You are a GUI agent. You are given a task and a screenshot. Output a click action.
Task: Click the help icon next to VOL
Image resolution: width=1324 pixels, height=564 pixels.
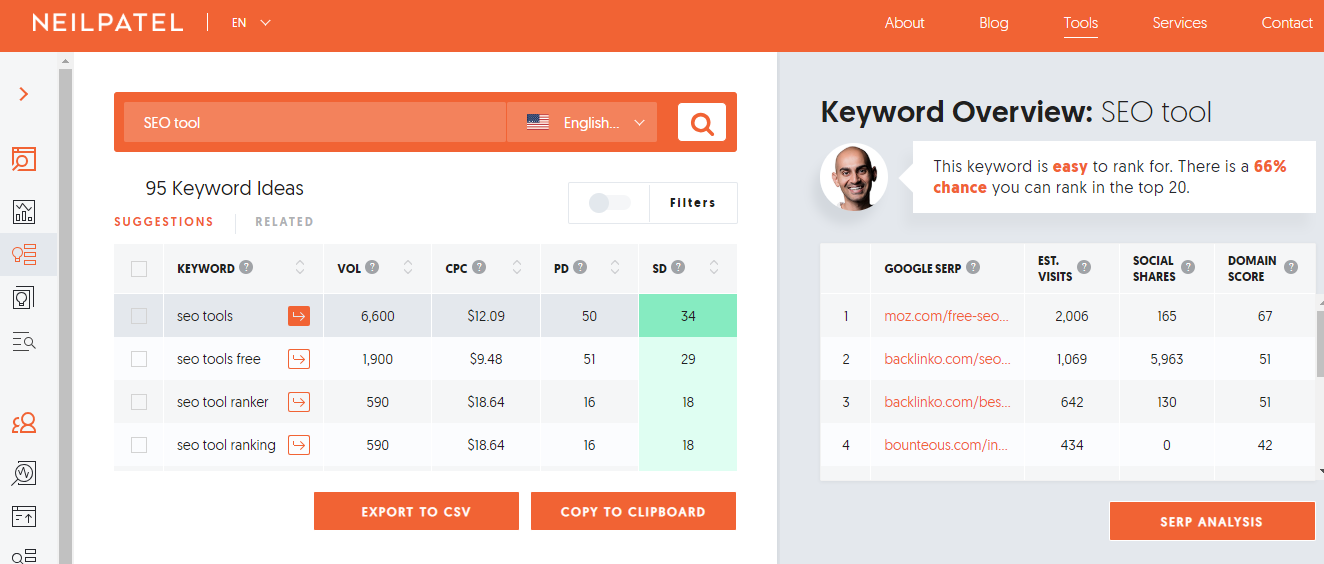point(372,268)
